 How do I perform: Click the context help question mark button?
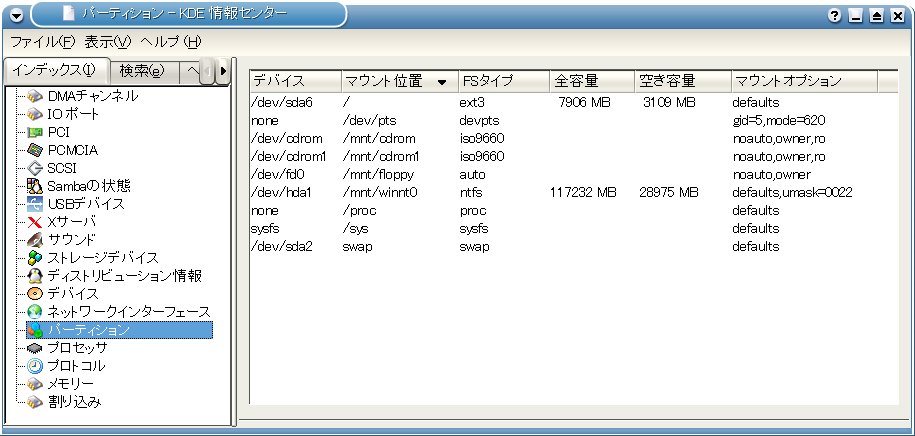click(x=835, y=16)
